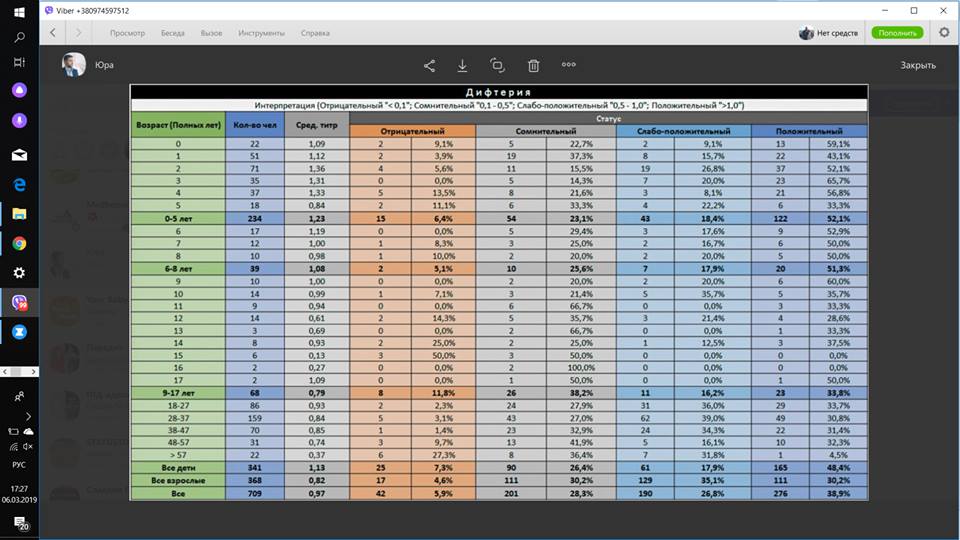Open the Просмотр menu
The image size is (960, 540).
coord(127,33)
